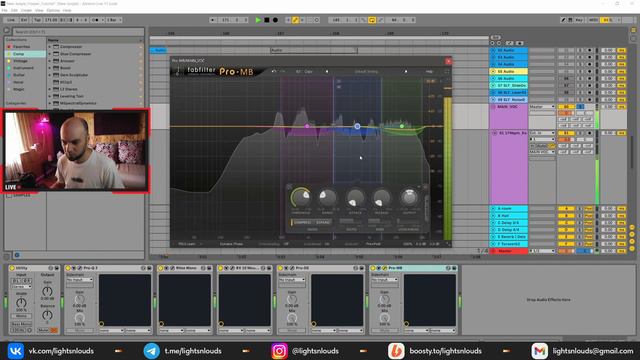Switch Pro-MB band mode to Expand
The height and width of the screenshot is (360, 640).
click(322, 222)
